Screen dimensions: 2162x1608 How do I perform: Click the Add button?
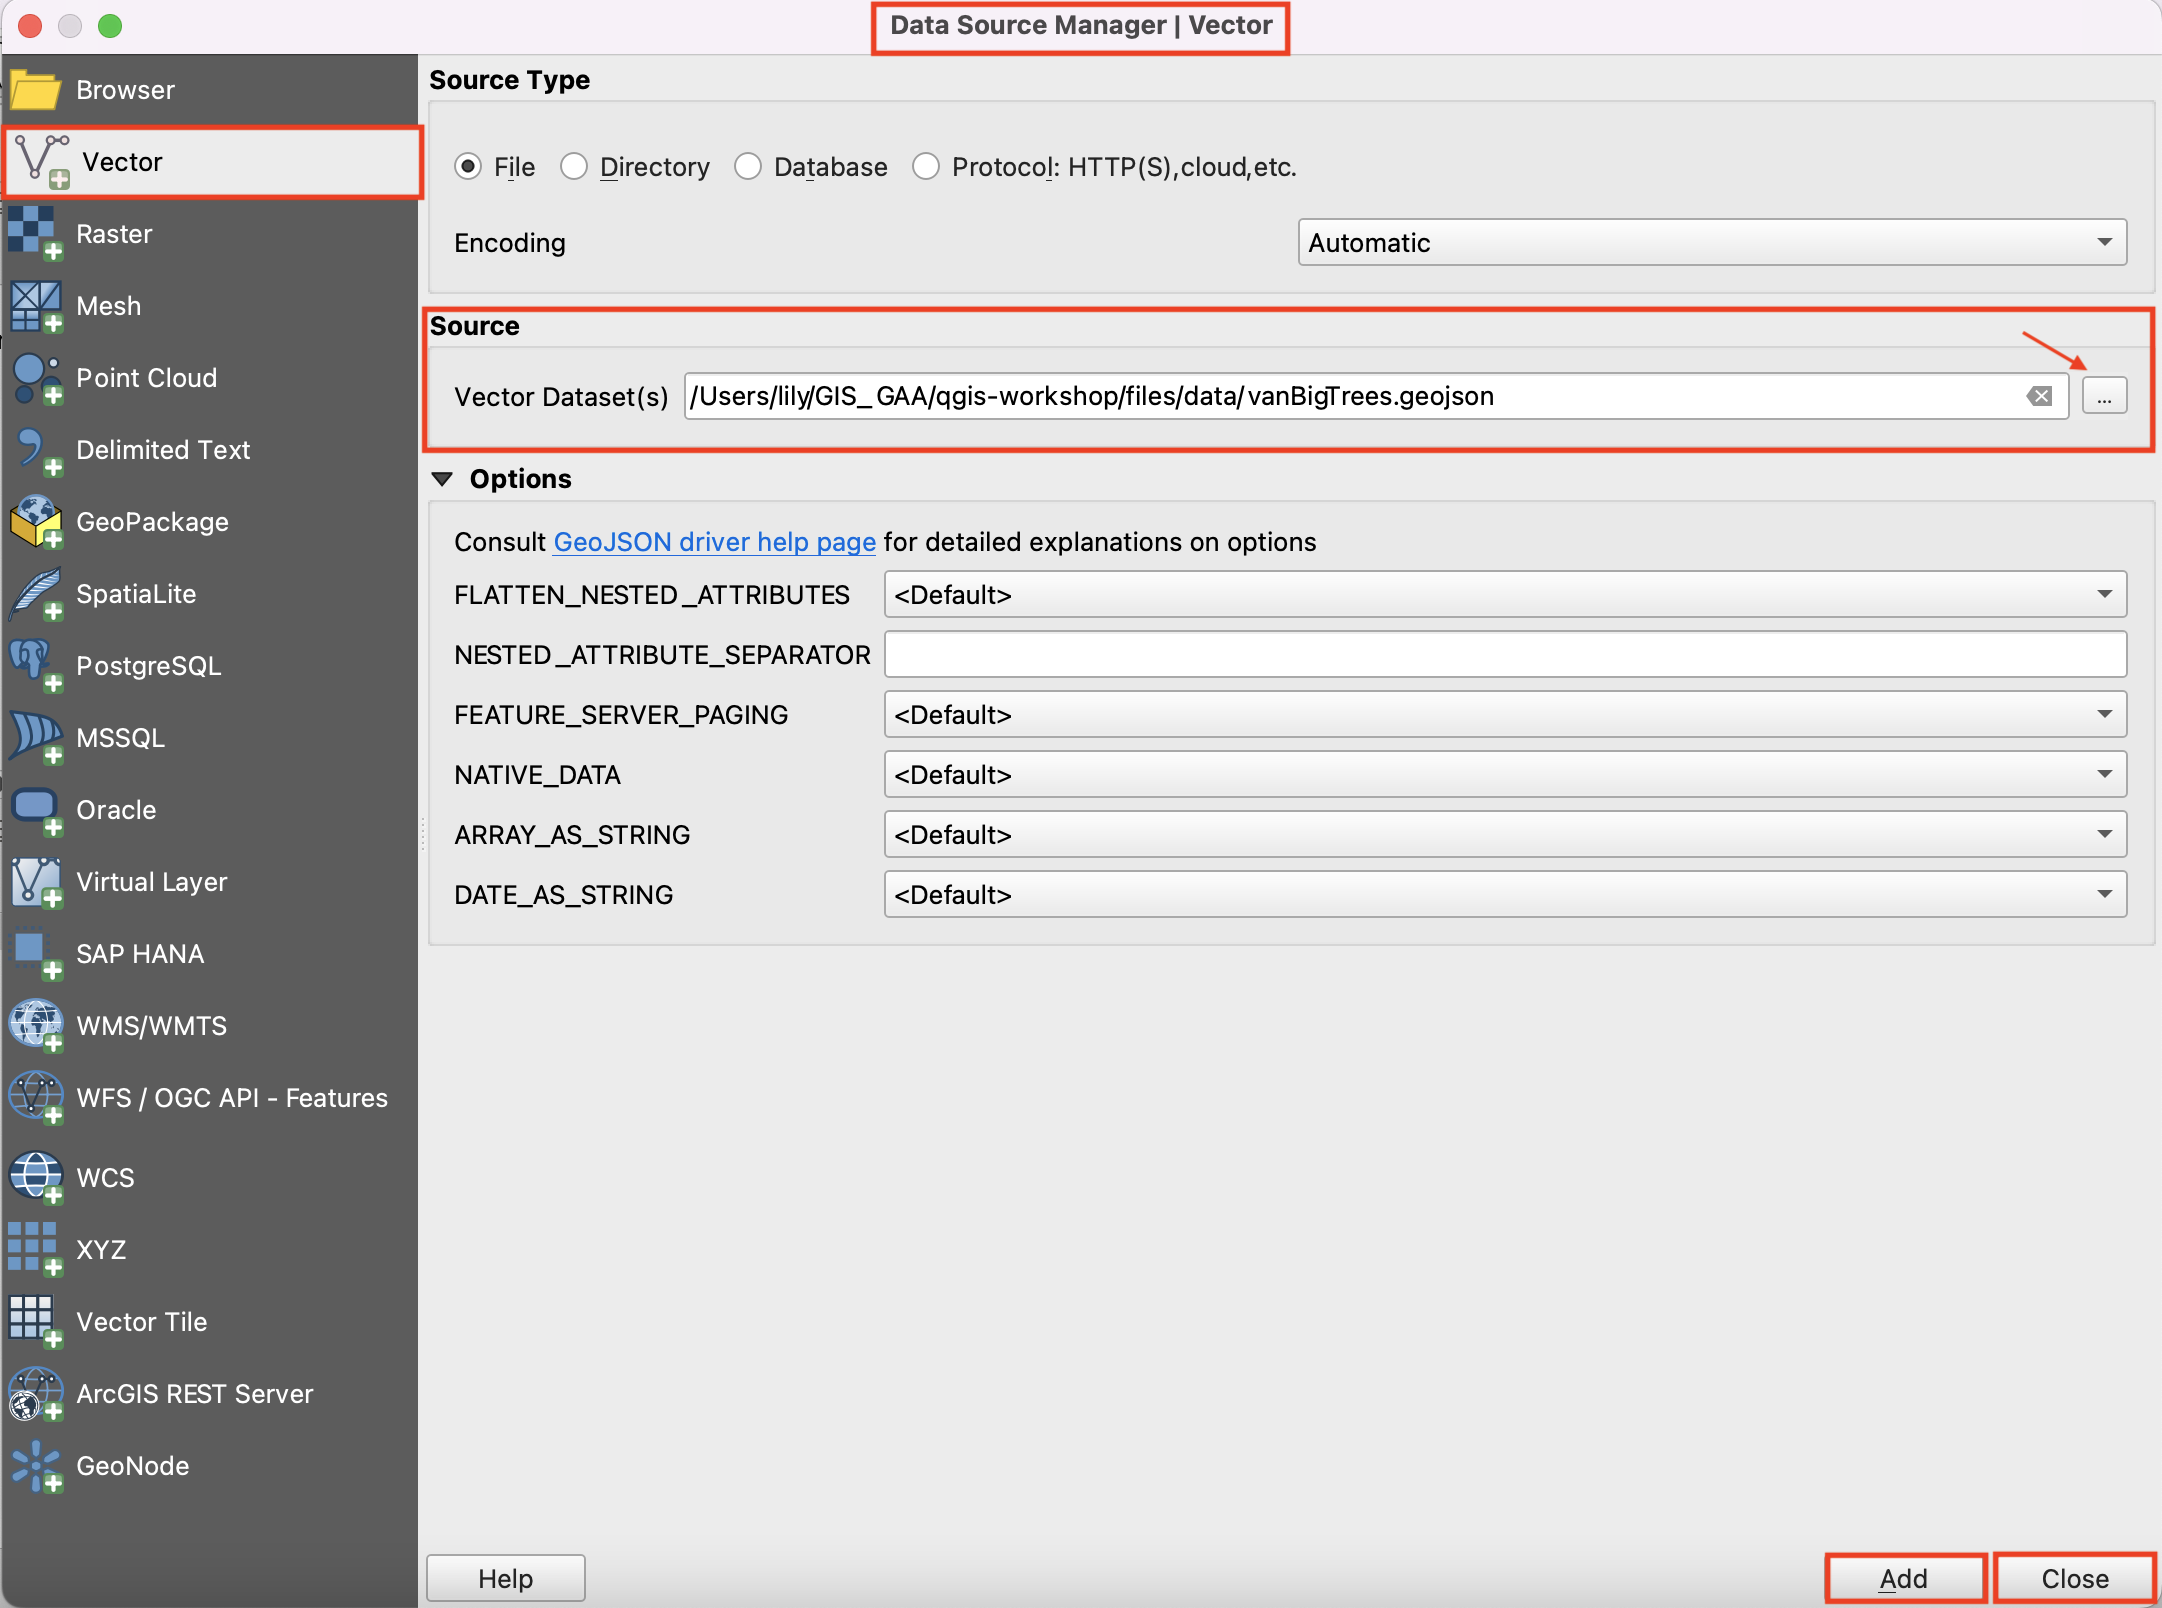click(1904, 1578)
